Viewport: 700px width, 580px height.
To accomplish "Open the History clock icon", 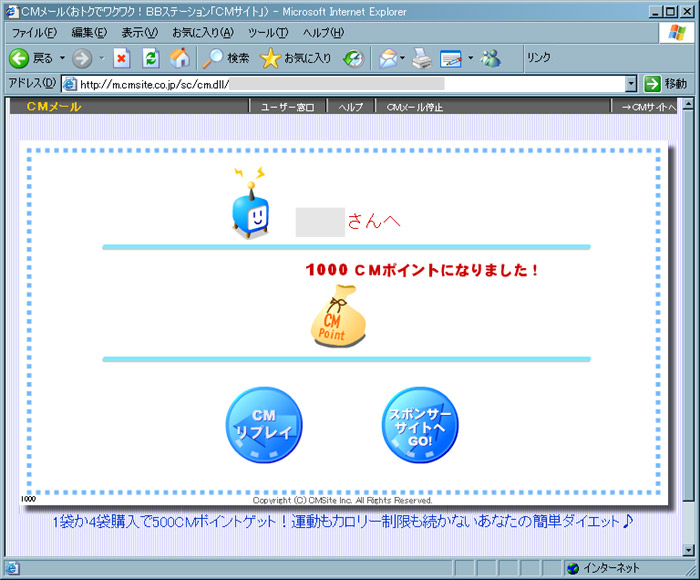I will 354,58.
